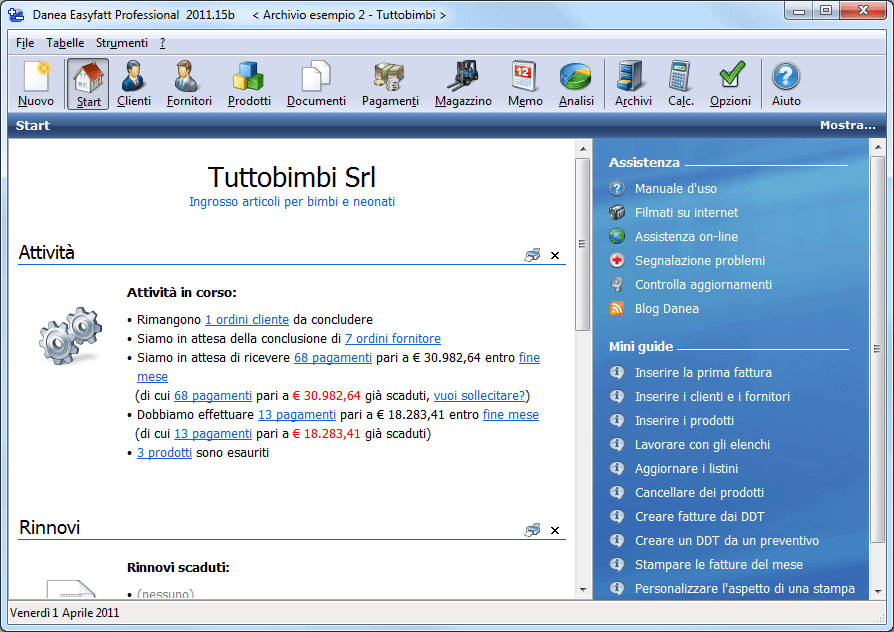894x632 pixels.
Task: Click the Assistenza on-line globe icon
Action: pyautogui.click(x=617, y=236)
